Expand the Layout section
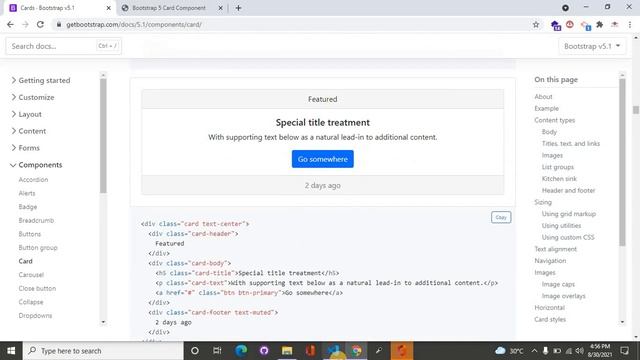 27,114
